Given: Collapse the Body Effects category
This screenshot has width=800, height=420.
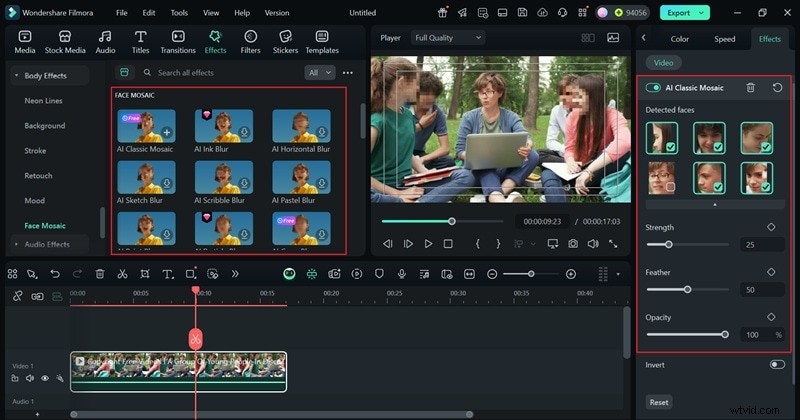Looking at the screenshot, I should click(x=16, y=76).
